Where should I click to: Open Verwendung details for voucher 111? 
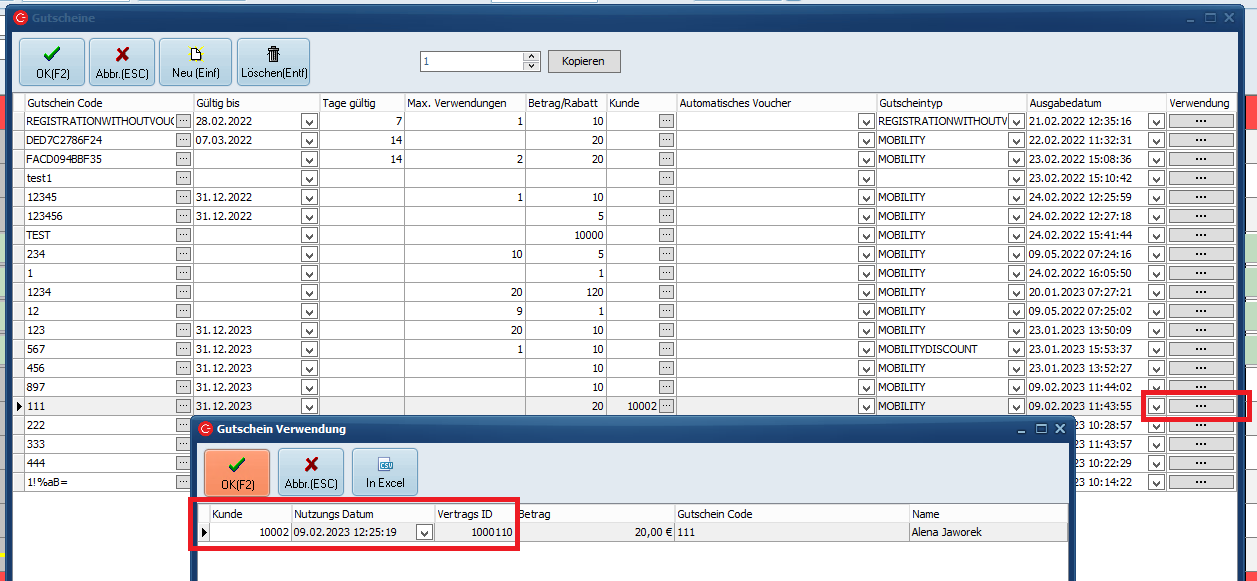[x=1200, y=406]
